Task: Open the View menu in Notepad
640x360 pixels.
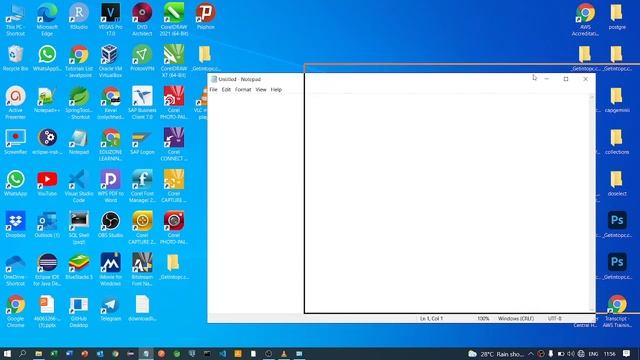Action: (x=261, y=89)
